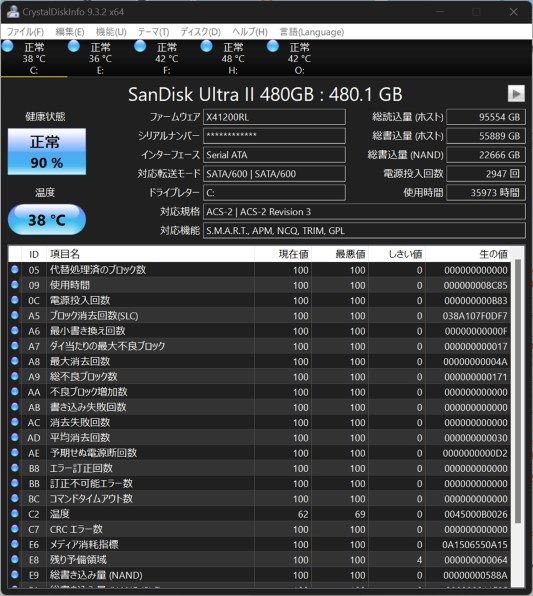The width and height of the screenshot is (533, 596).
Task: Click status dot for attribute AD
Action: point(15,437)
